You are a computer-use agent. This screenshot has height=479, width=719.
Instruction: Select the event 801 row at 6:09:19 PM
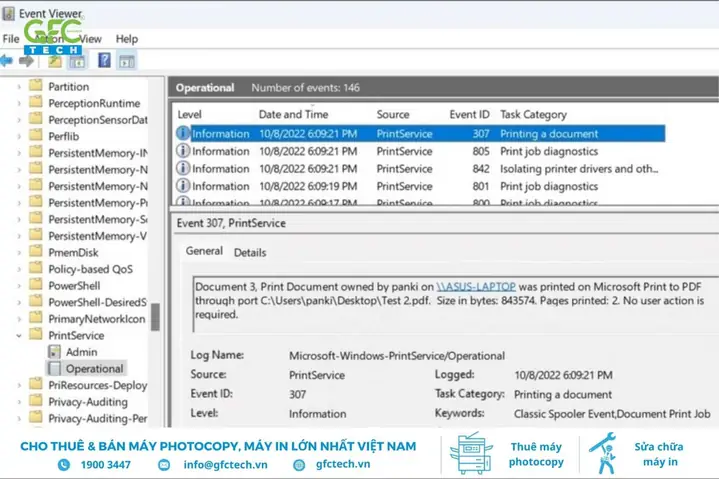tap(420, 186)
